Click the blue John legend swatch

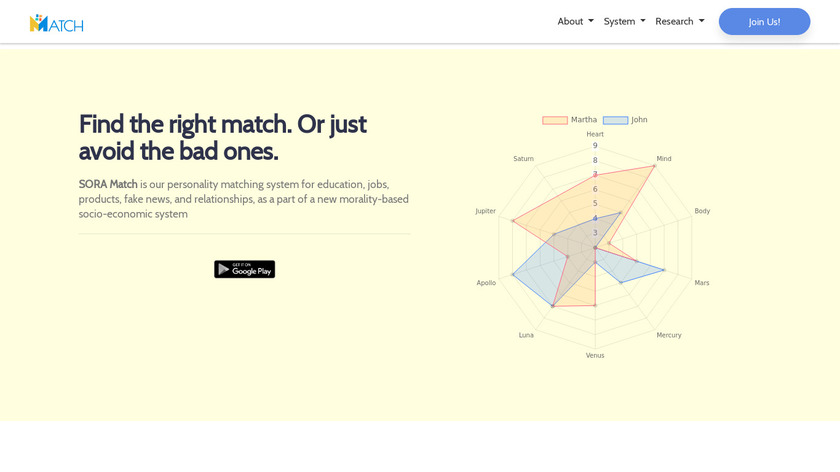click(x=615, y=120)
